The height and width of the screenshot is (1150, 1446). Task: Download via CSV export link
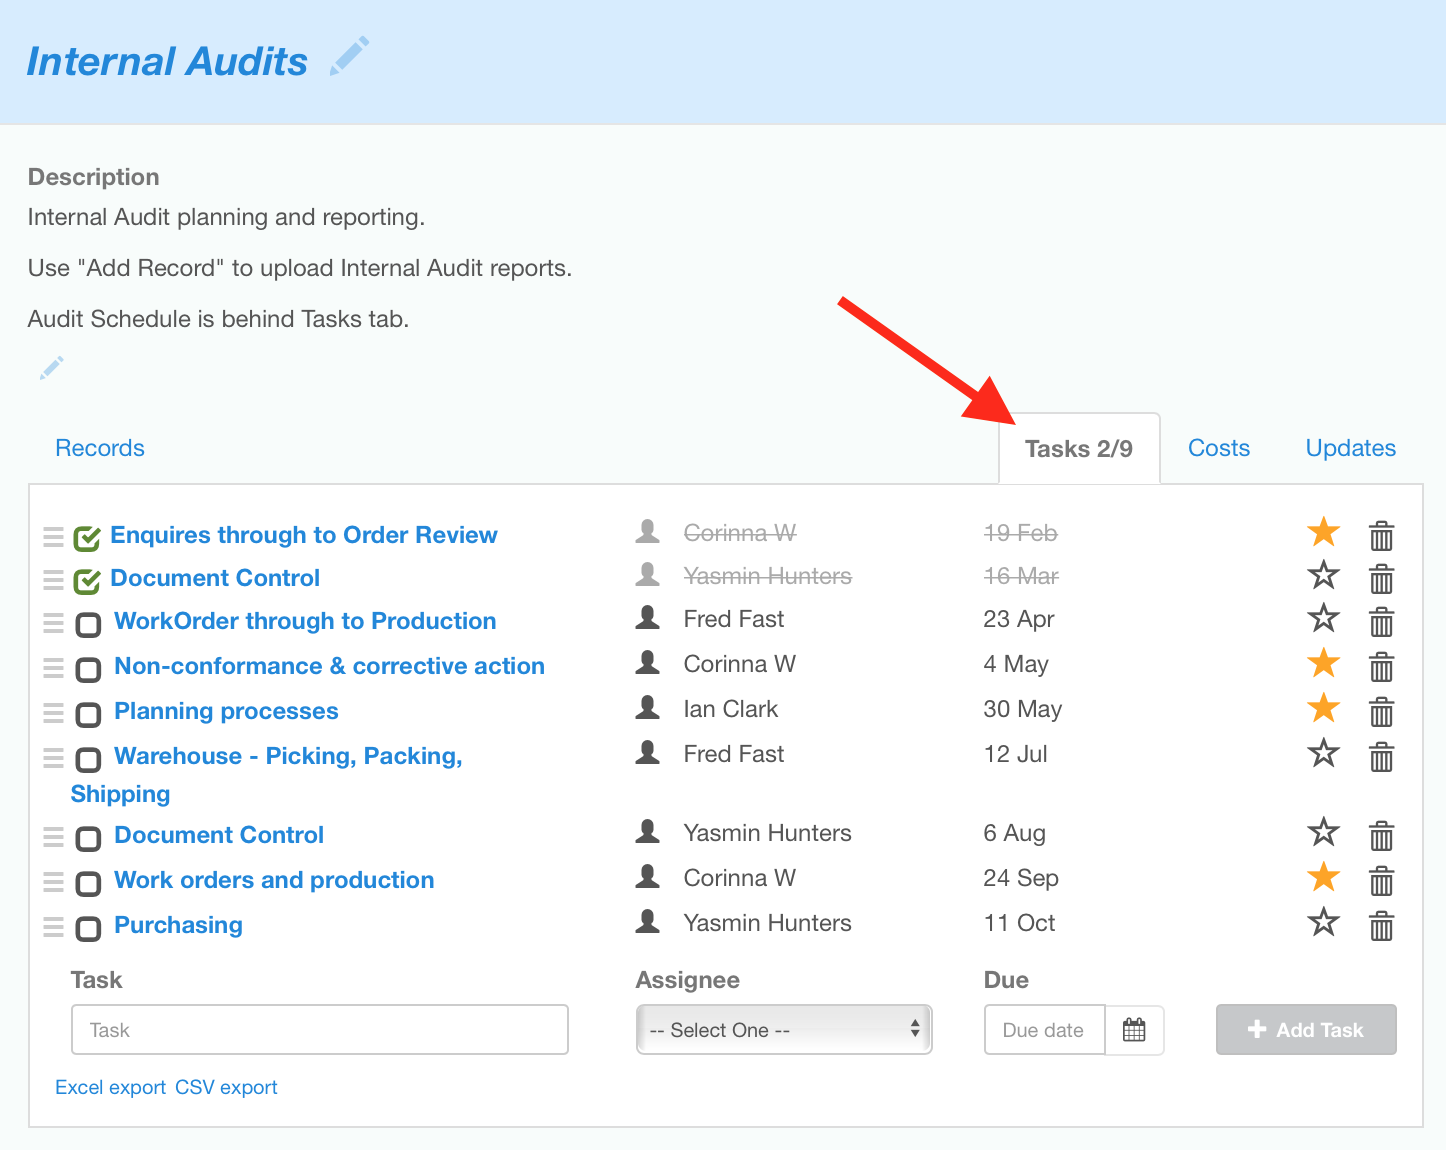[226, 1087]
